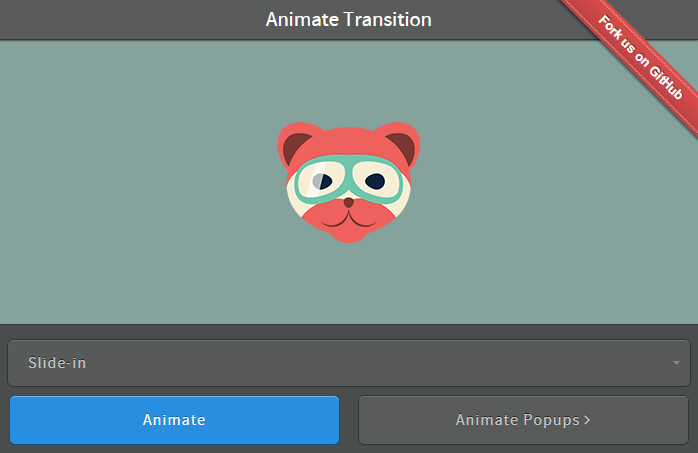Click the blue Animate button
698x453 pixels.
[x=174, y=420]
